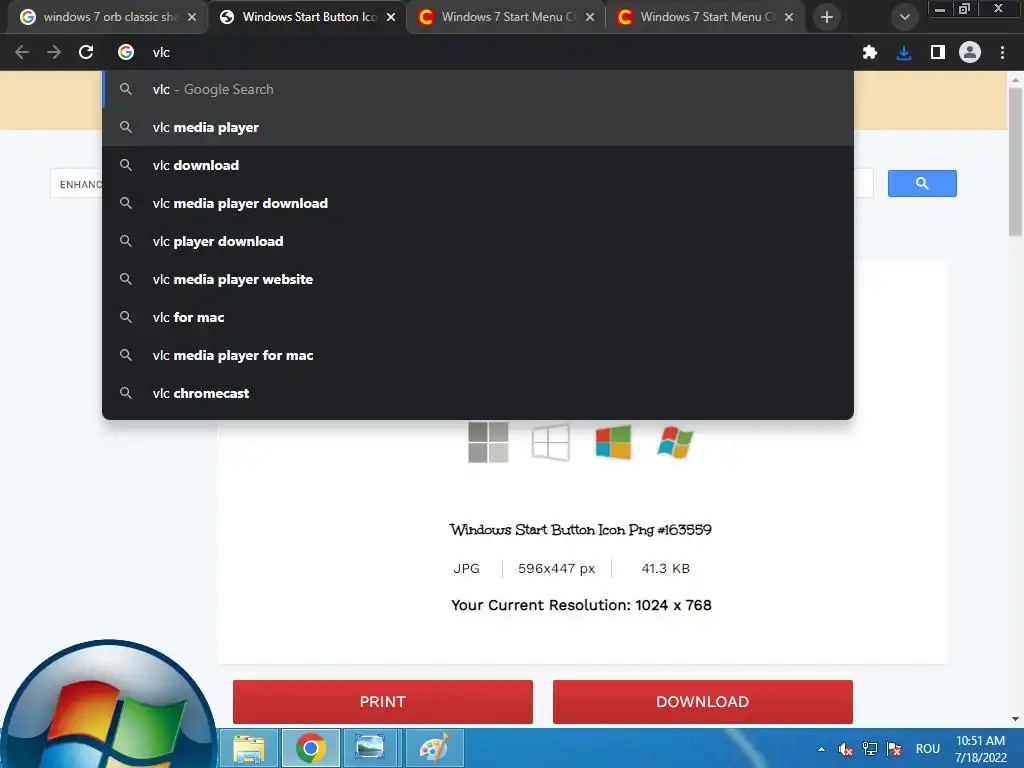1024x768 pixels.
Task: Click the Chrome back arrow
Action: point(22,52)
